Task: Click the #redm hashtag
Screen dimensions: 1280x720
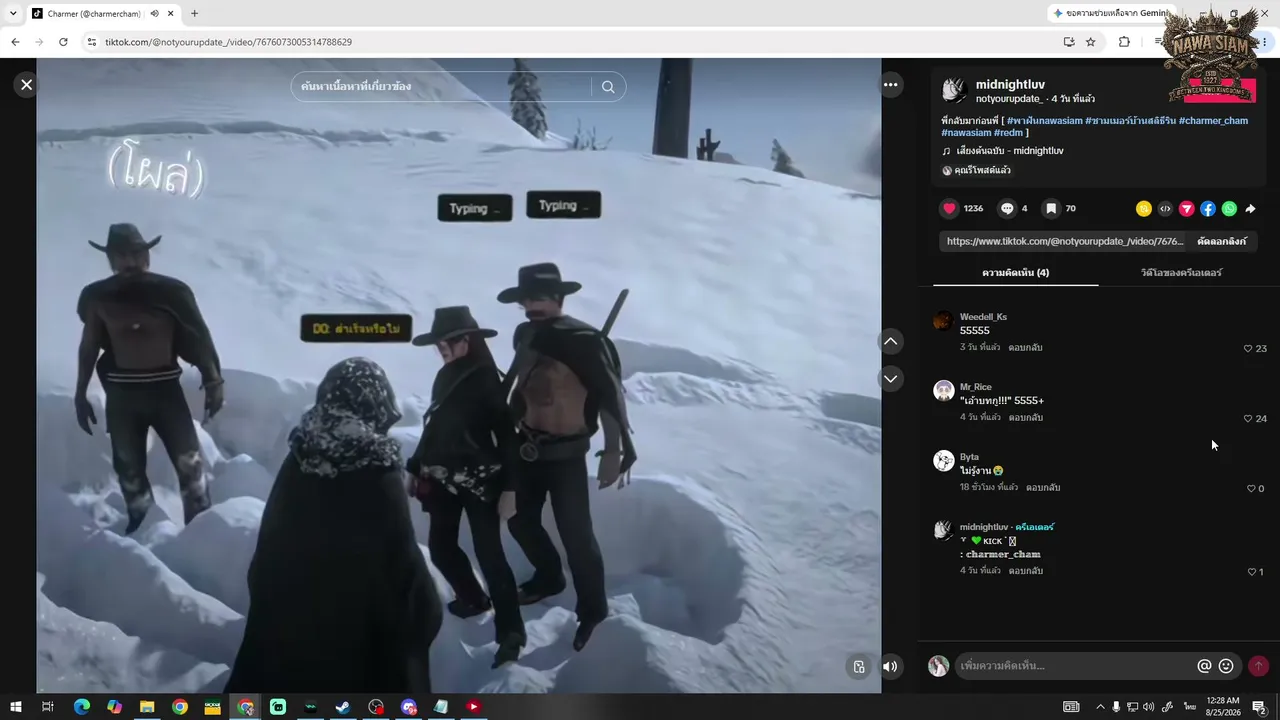Action: coord(1008,133)
